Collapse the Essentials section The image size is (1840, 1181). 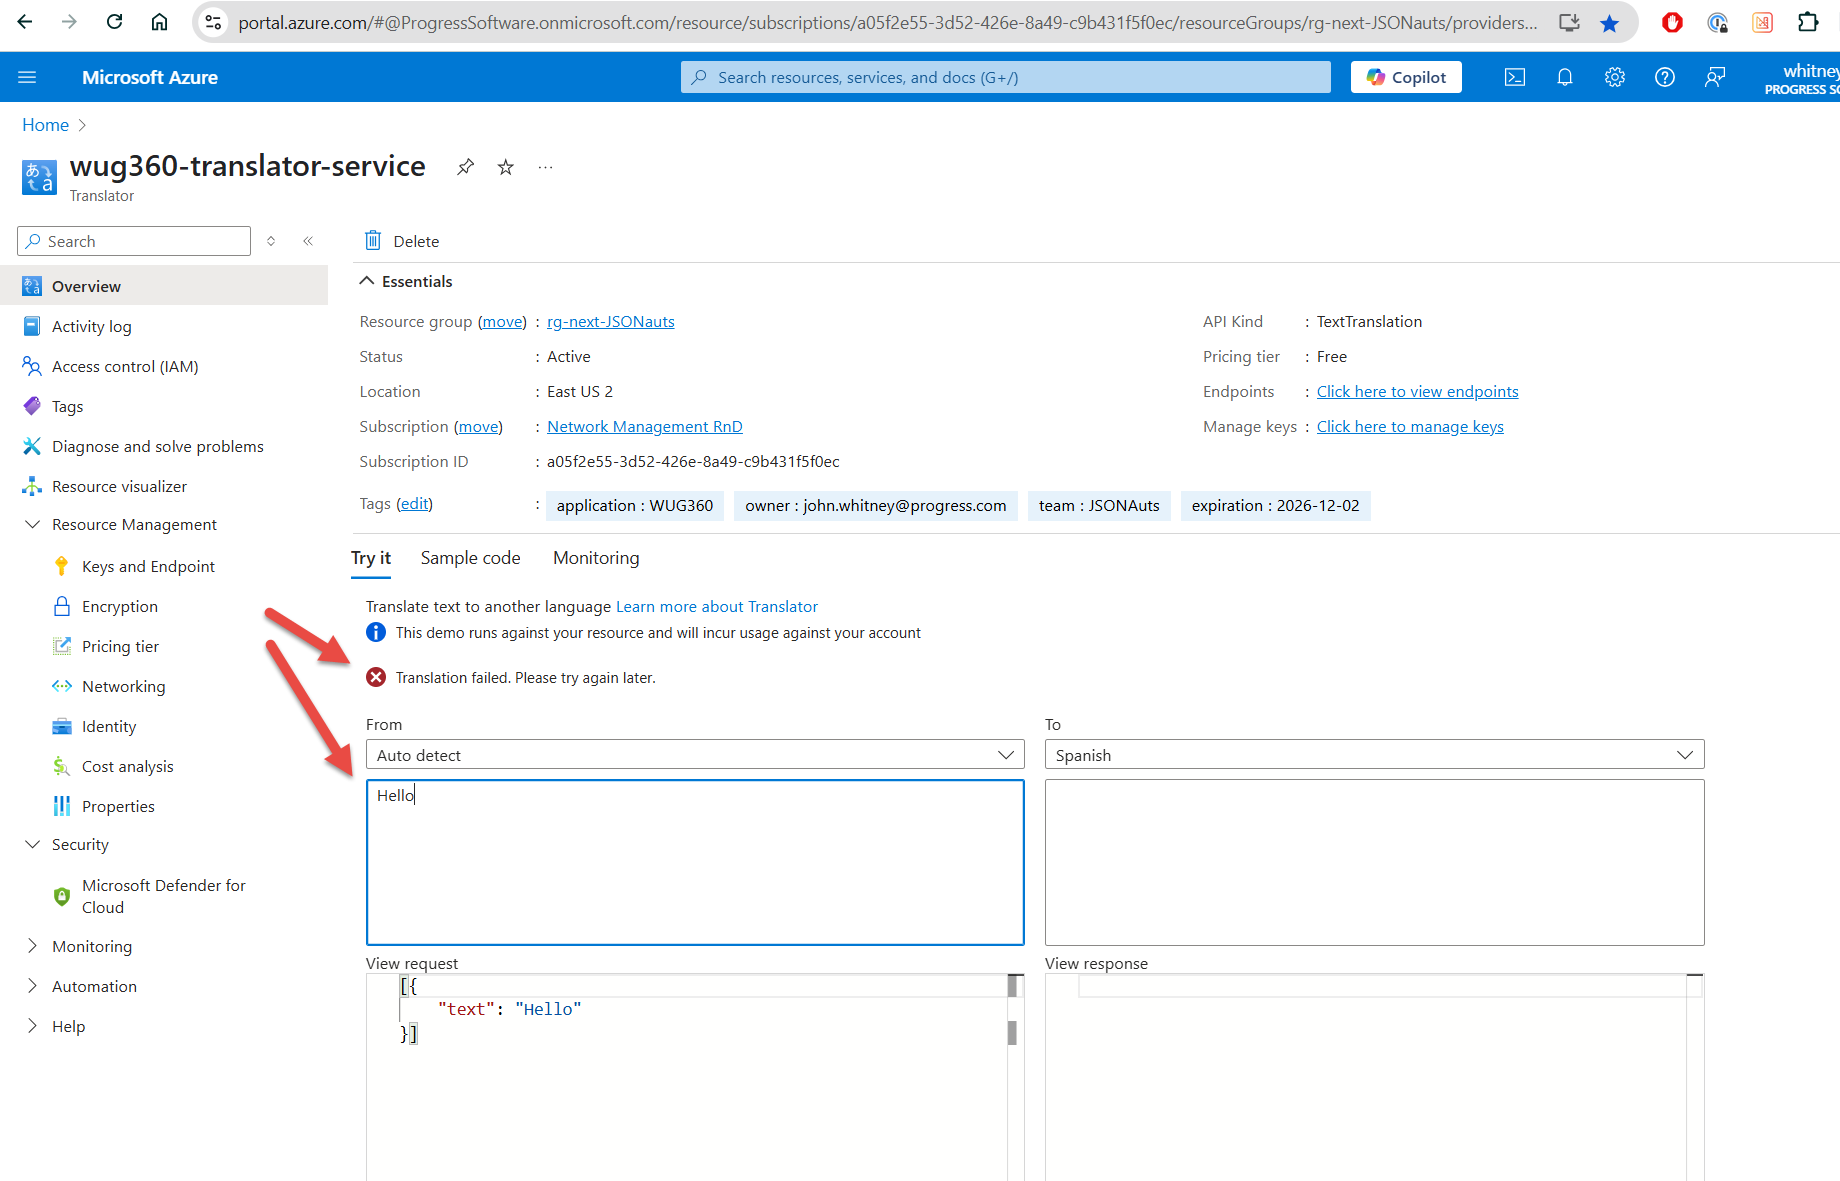406,281
